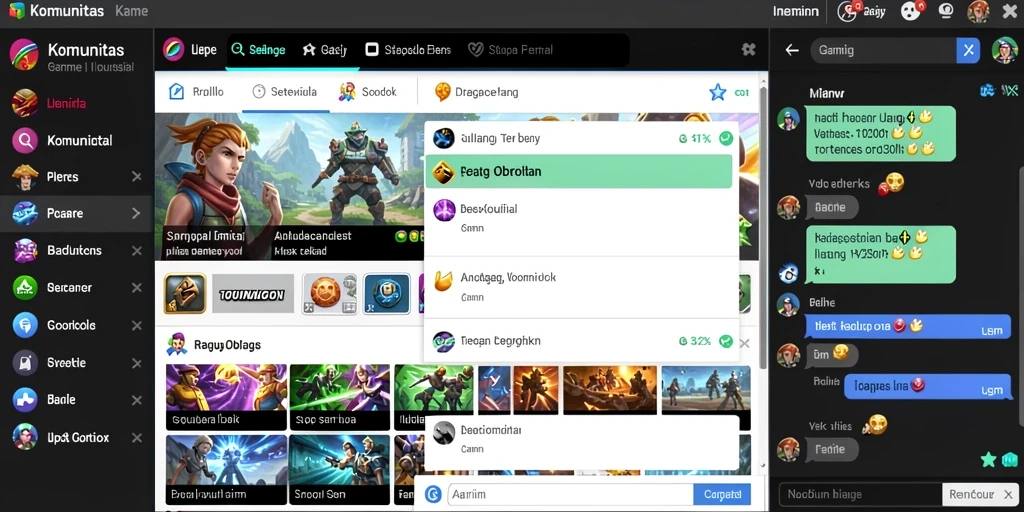Toggle the green check next to 41%
Screen dimensions: 1024x512
click(x=726, y=138)
